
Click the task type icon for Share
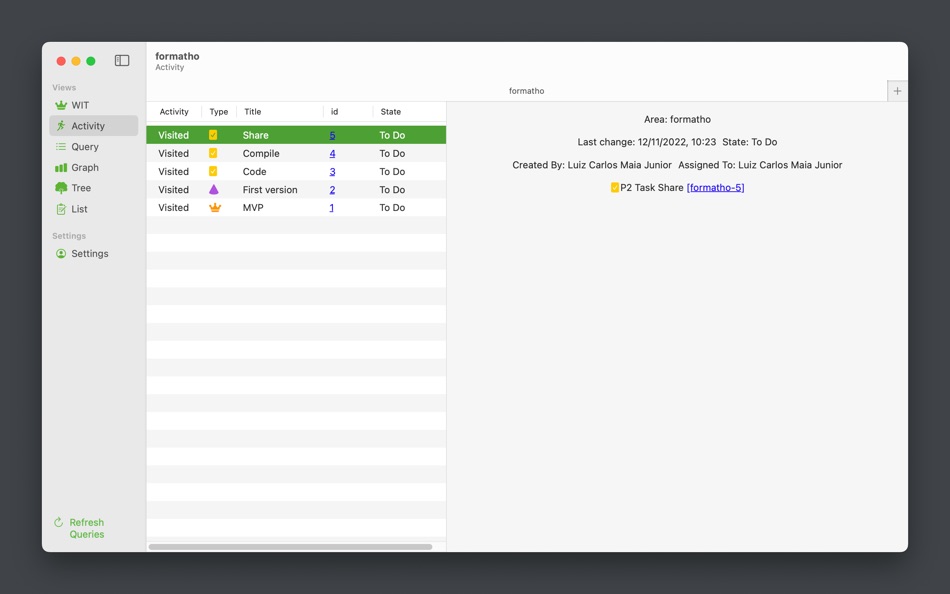tap(213, 135)
